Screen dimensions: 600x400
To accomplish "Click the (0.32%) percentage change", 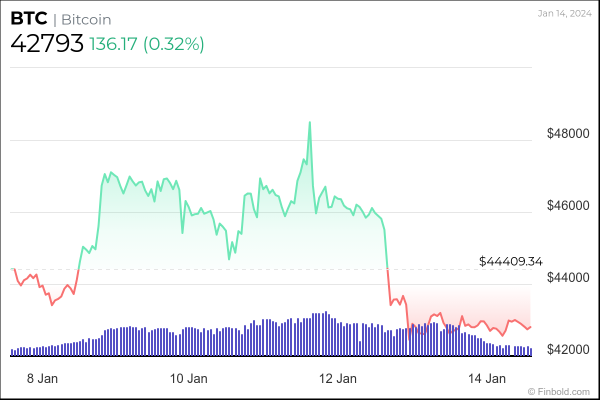I will click(175, 44).
